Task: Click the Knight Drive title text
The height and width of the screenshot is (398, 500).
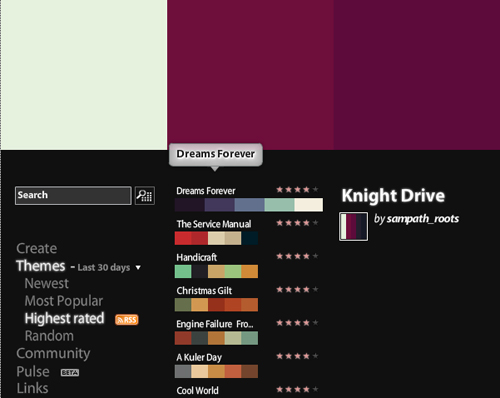Action: point(393,195)
